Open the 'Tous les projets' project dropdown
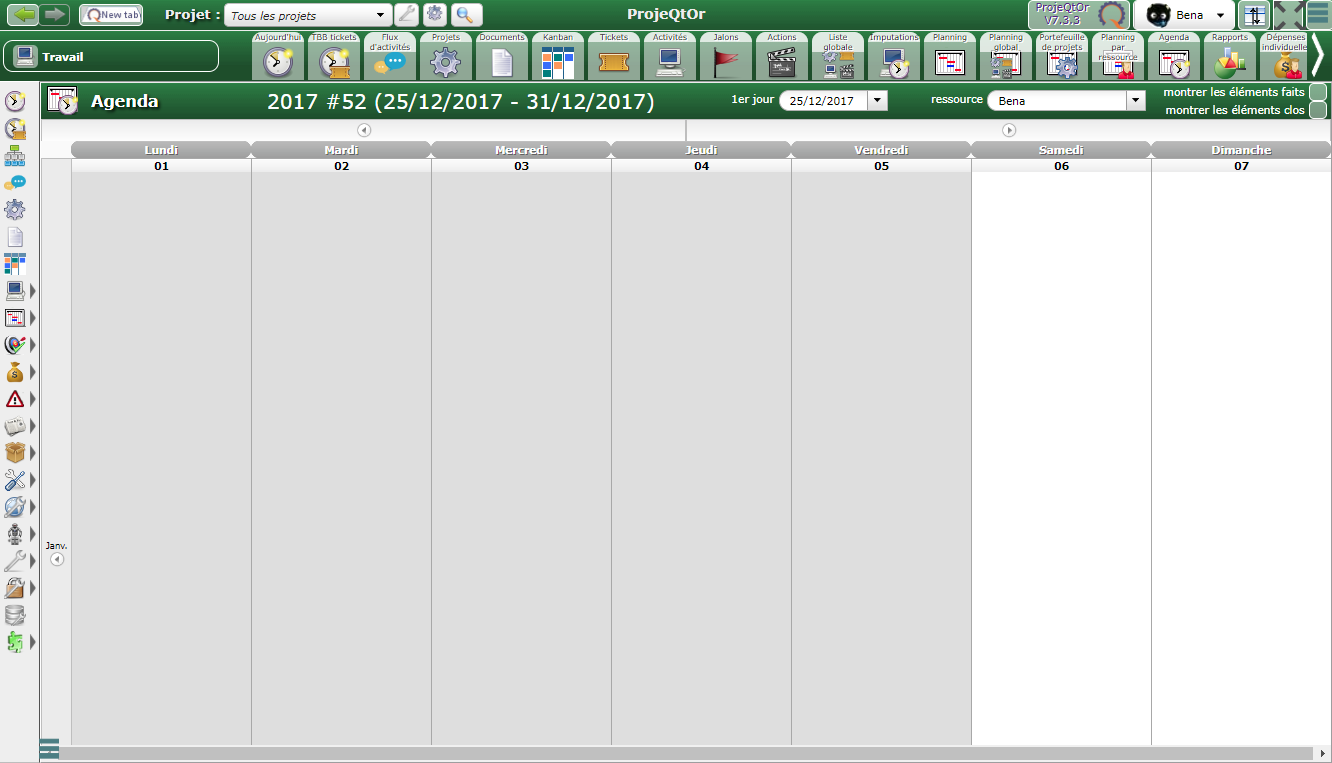Screen dimensions: 1332x763 [308, 16]
